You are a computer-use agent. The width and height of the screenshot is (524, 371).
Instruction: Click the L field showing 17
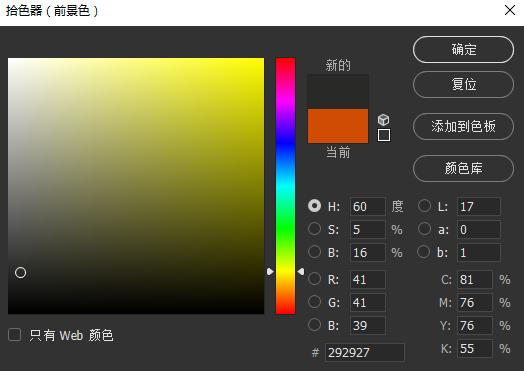[479, 206]
